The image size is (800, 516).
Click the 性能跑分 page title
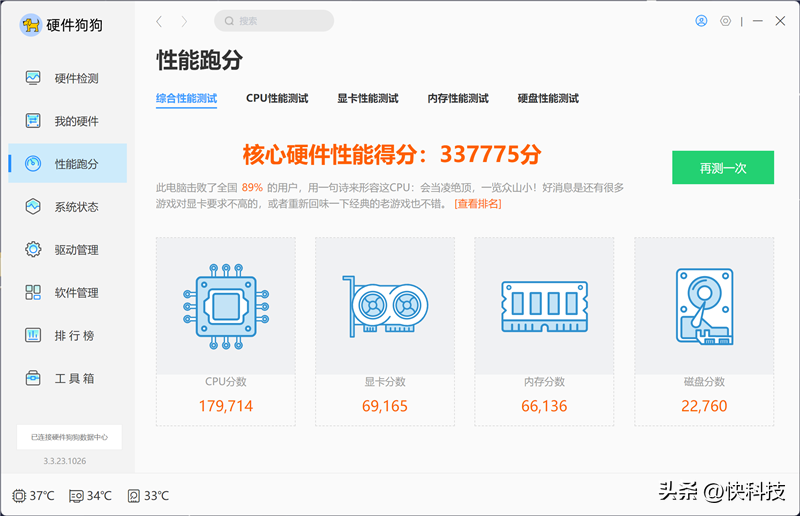199,60
